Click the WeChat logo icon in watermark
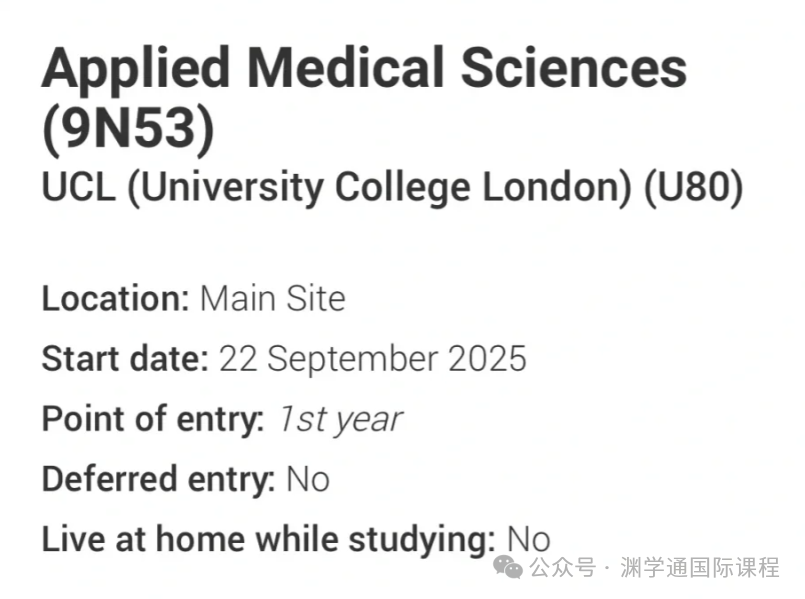Image resolution: width=805 pixels, height=599 pixels. click(511, 568)
